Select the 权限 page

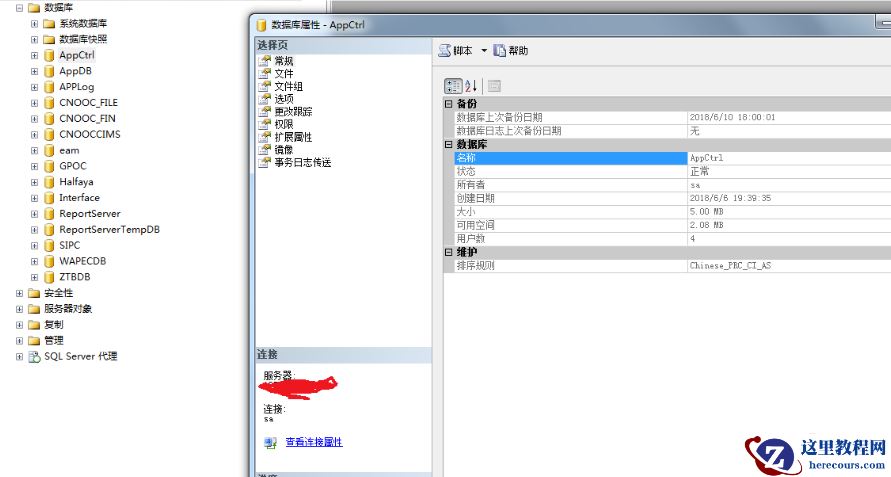(x=284, y=124)
